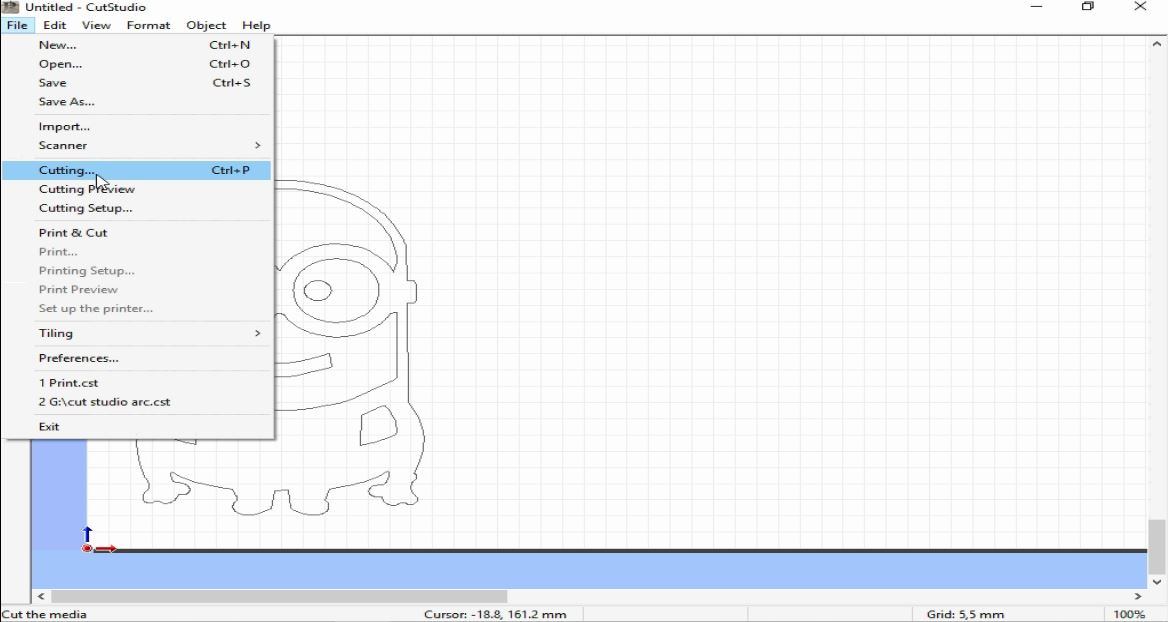Click vertical scrollbar up arrow
Viewport: 1168px width, 622px height.
coord(1157,44)
